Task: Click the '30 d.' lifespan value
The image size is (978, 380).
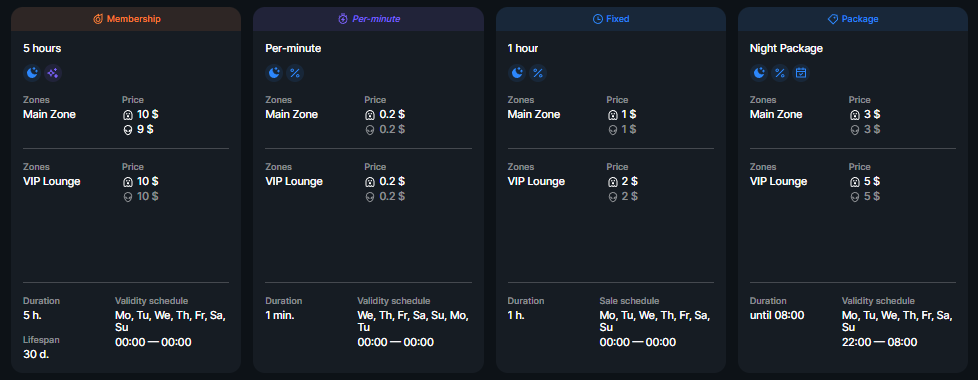Action: pos(36,354)
